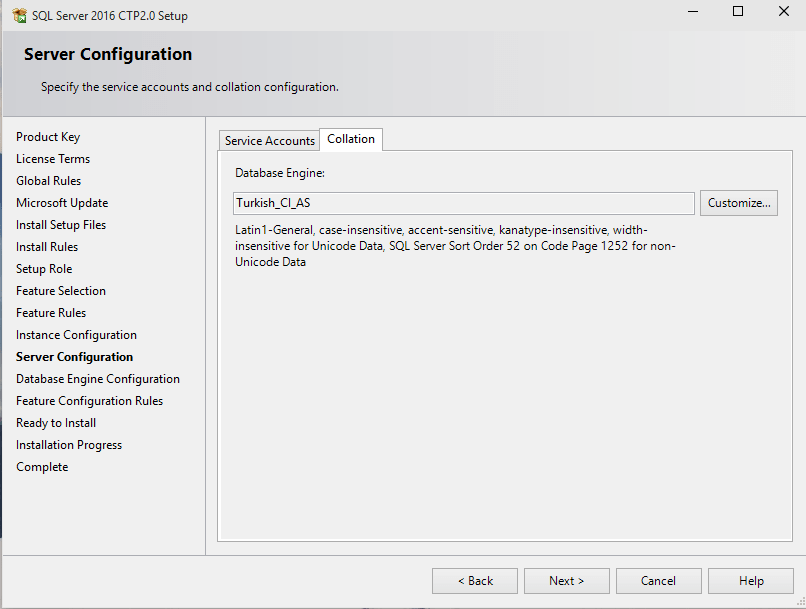
Task: Select Feature Configuration Rules step
Action: (x=89, y=401)
